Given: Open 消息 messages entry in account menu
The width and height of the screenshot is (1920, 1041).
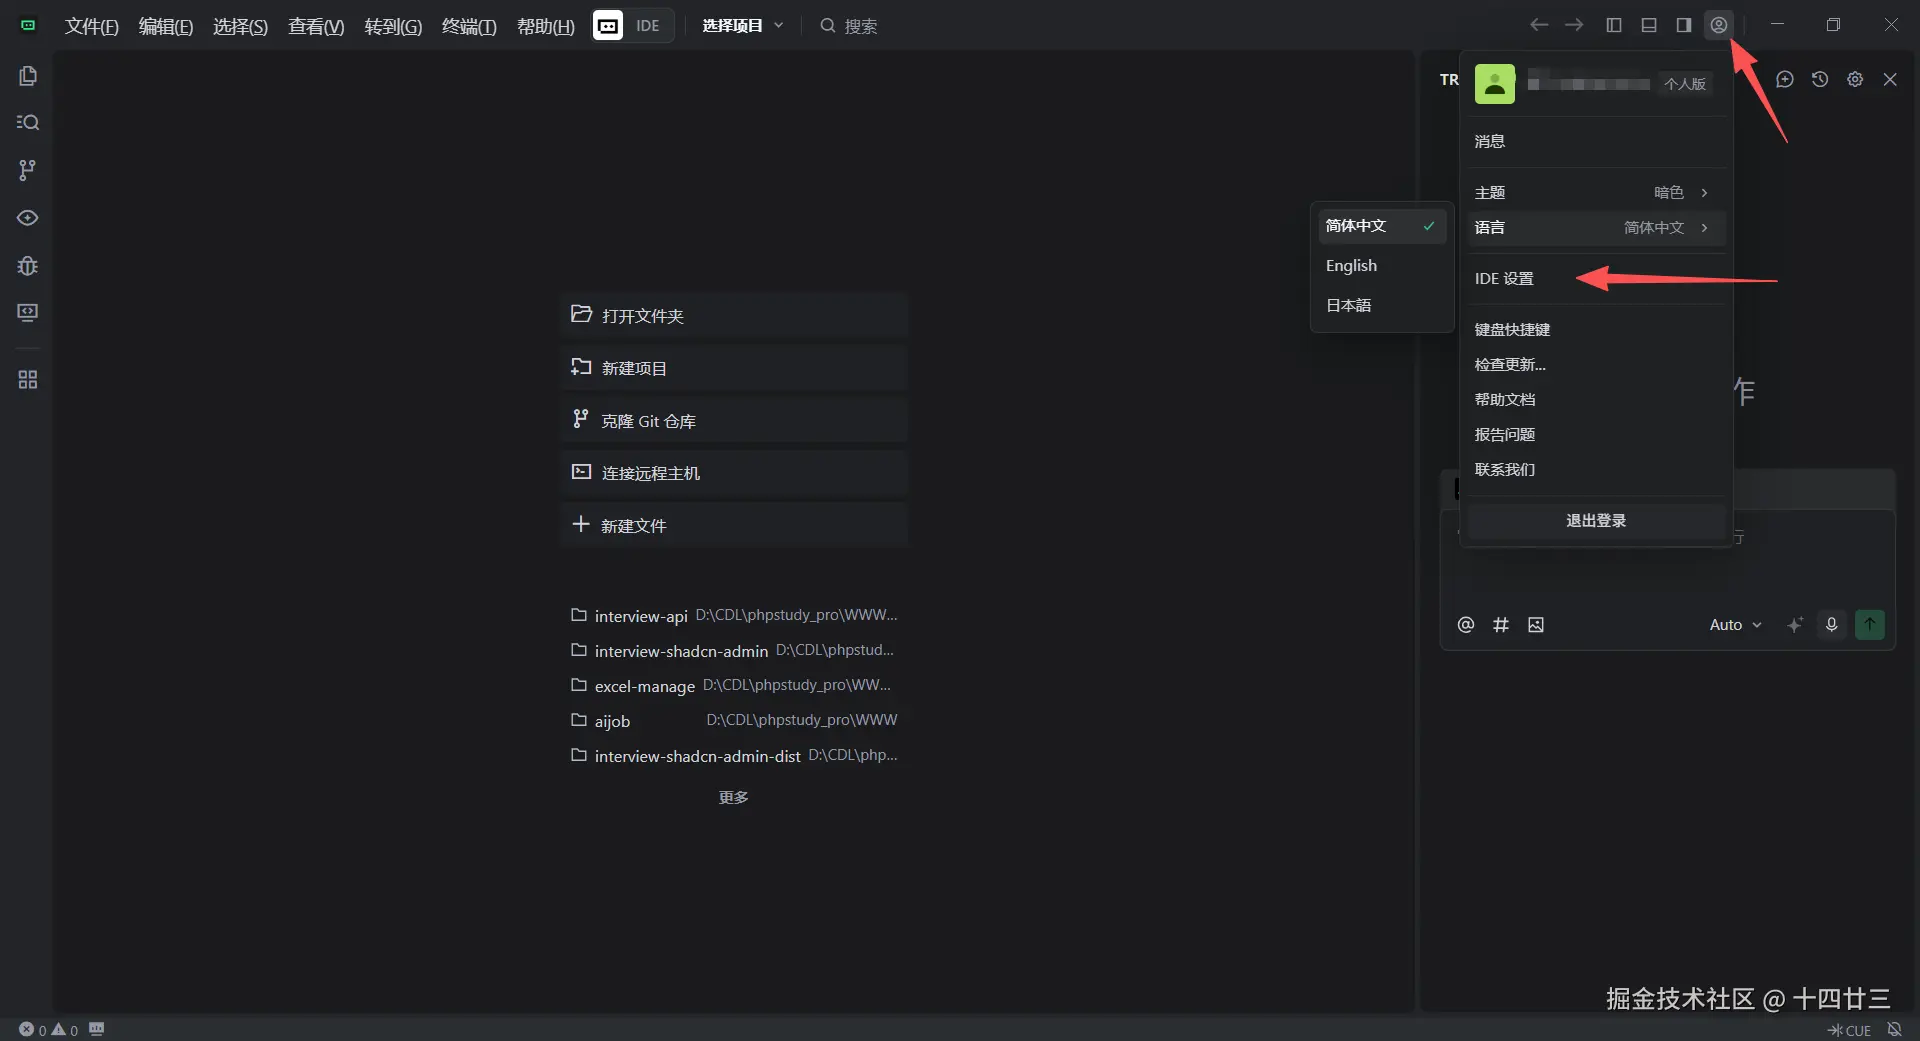Looking at the screenshot, I should (x=1596, y=141).
